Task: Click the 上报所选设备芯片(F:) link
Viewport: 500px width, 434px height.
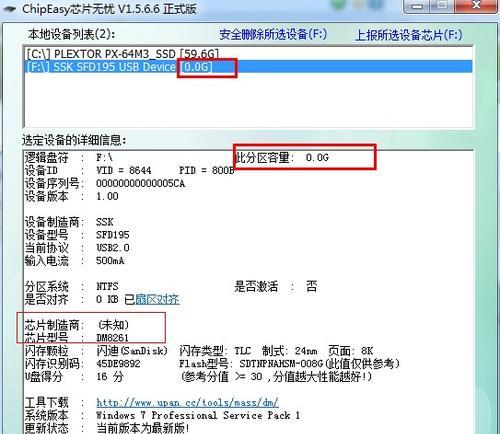Action: (x=409, y=35)
